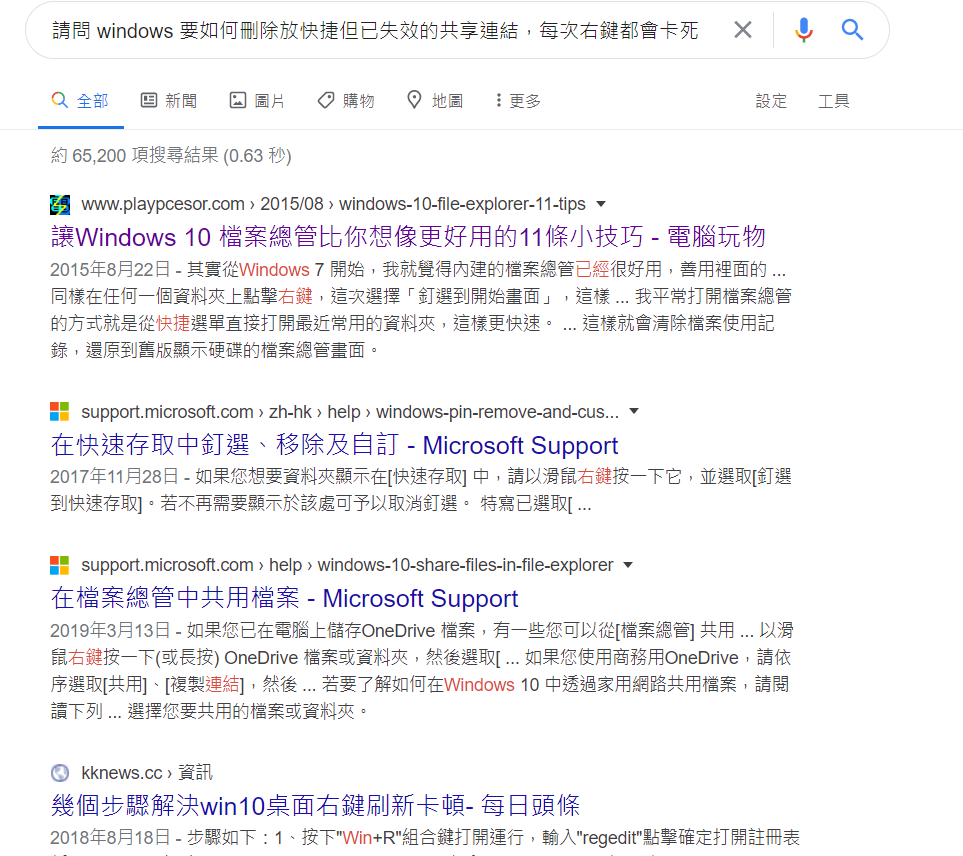Click the www.playpcesor.com breadcrumb URL
The height and width of the screenshot is (856, 963).
click(x=333, y=204)
